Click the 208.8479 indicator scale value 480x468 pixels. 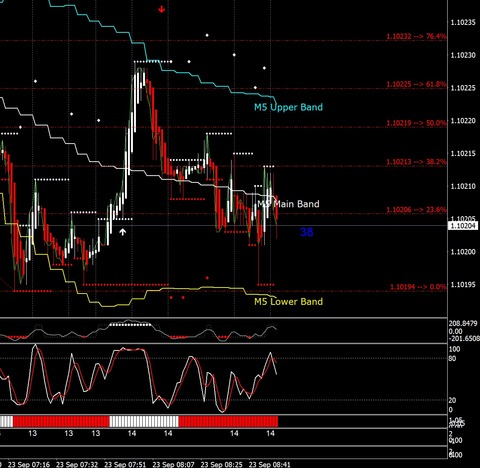pos(463,323)
